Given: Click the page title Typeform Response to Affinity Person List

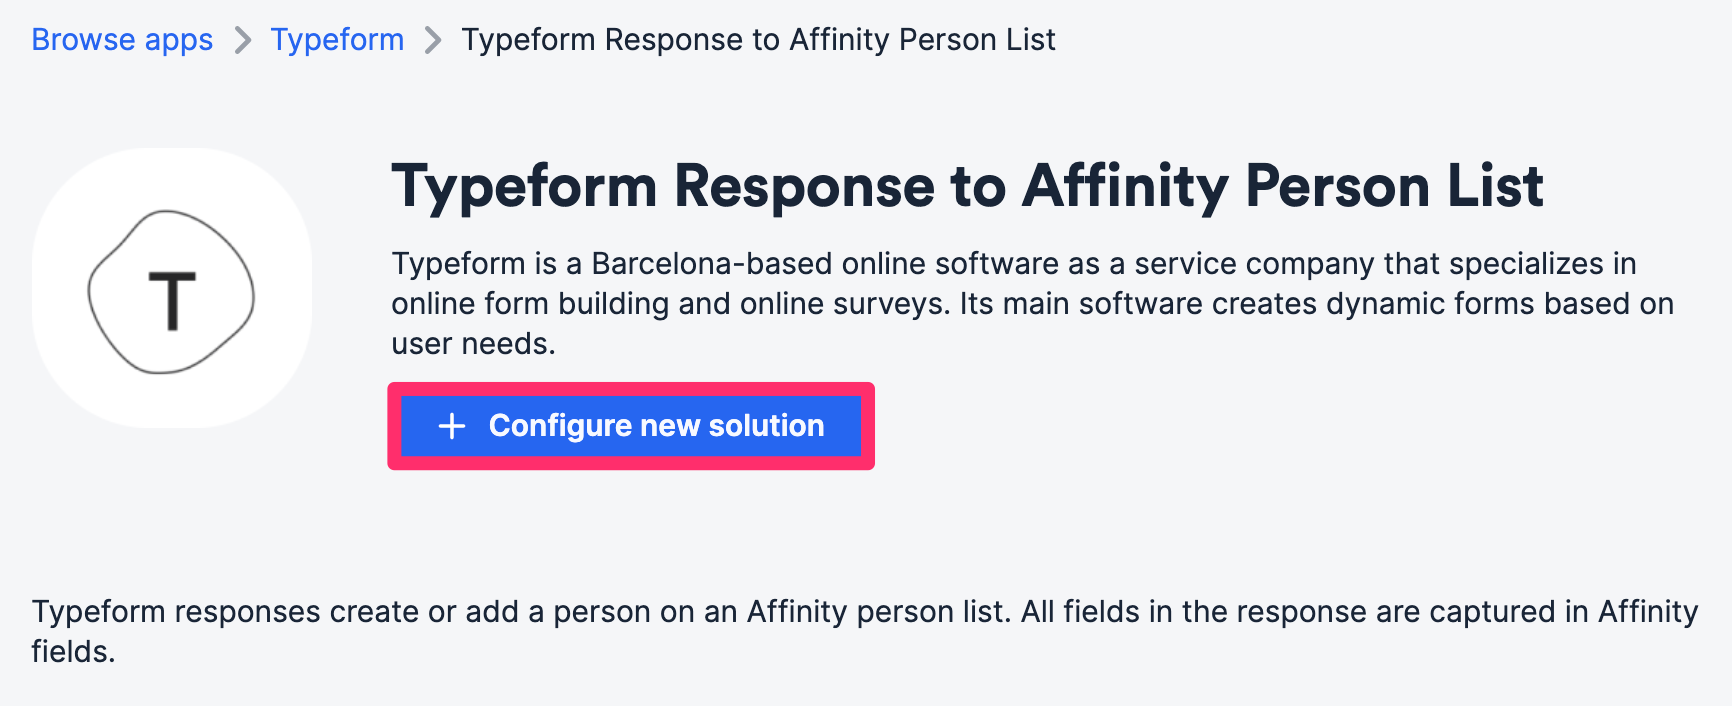Looking at the screenshot, I should point(967,185).
